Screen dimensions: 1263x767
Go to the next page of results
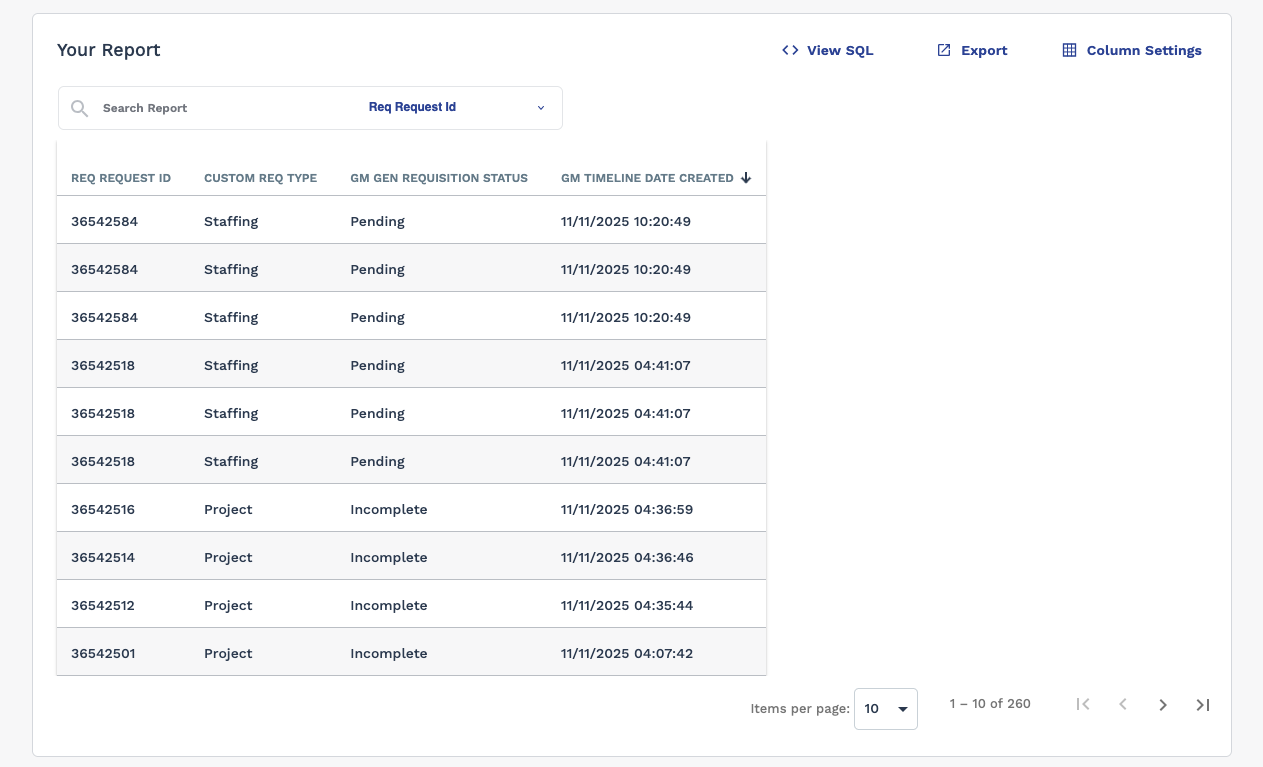click(1162, 705)
